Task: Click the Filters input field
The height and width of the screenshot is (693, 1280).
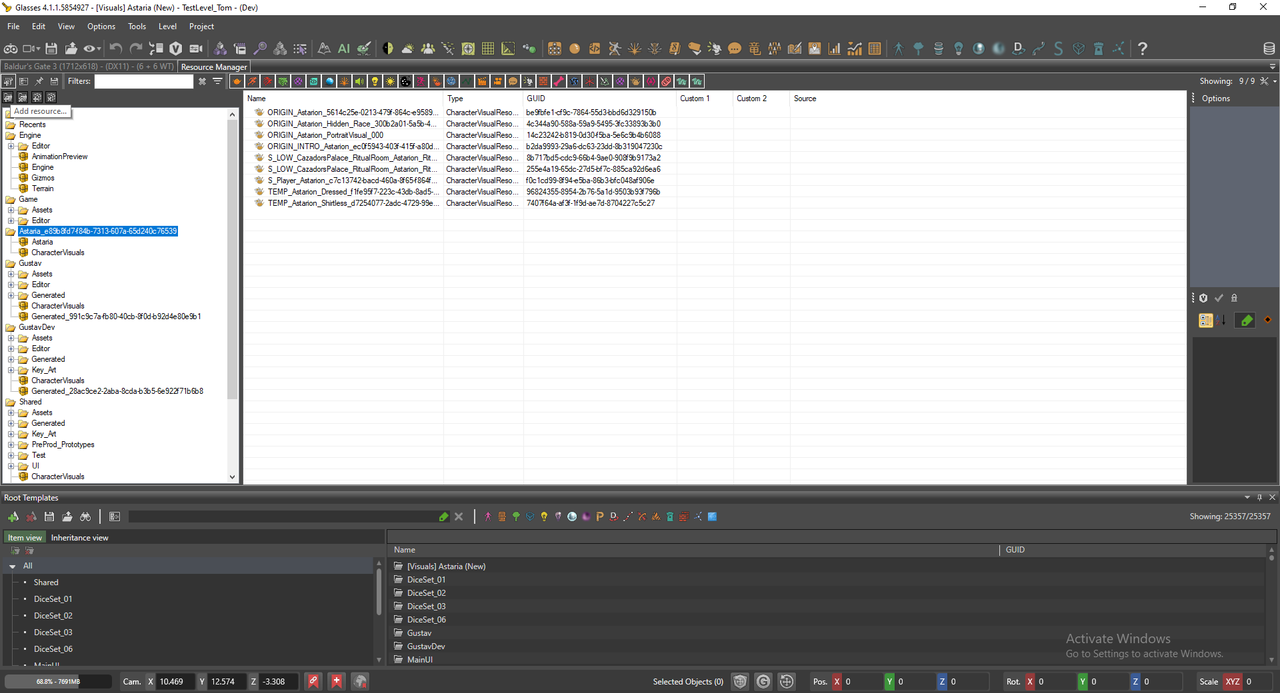Action: [x=144, y=81]
